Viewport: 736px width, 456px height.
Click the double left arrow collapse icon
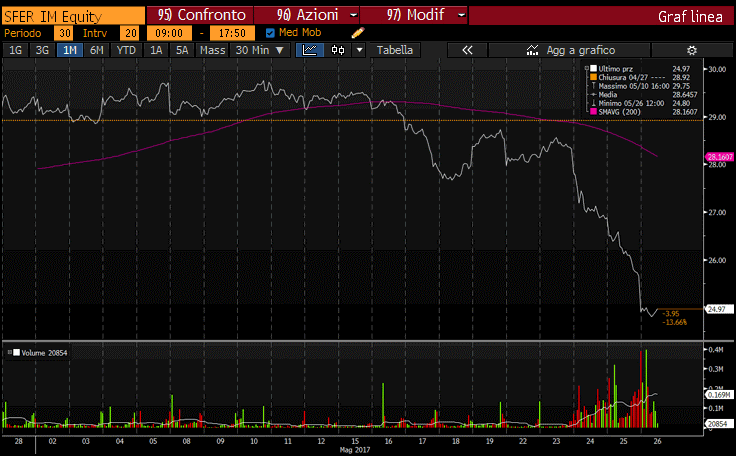pos(466,50)
